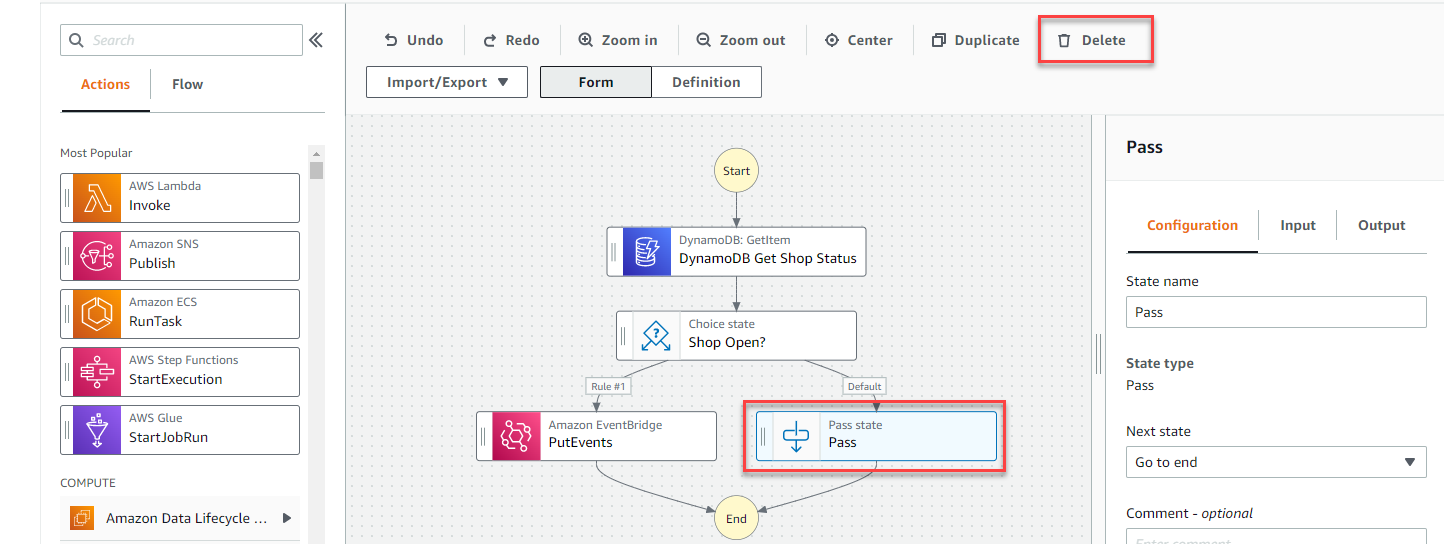Viewport: 1444px width, 544px height.
Task: Click drag handle of PutEvents state
Action: tap(485, 436)
